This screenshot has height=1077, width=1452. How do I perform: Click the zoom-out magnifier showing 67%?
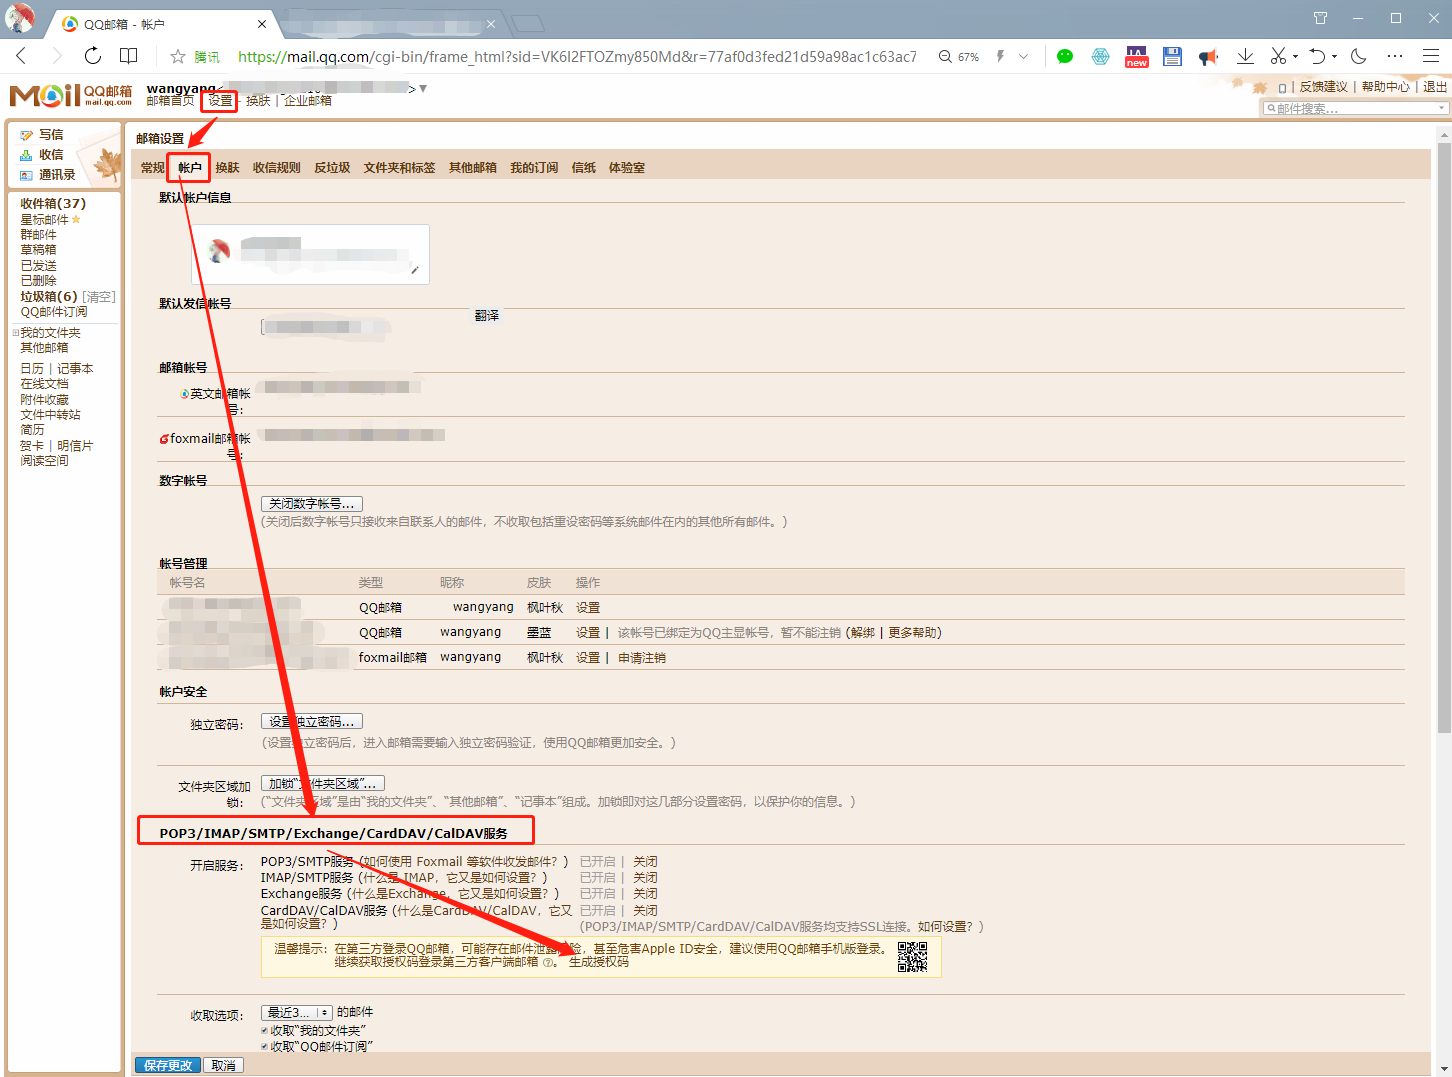click(x=945, y=56)
